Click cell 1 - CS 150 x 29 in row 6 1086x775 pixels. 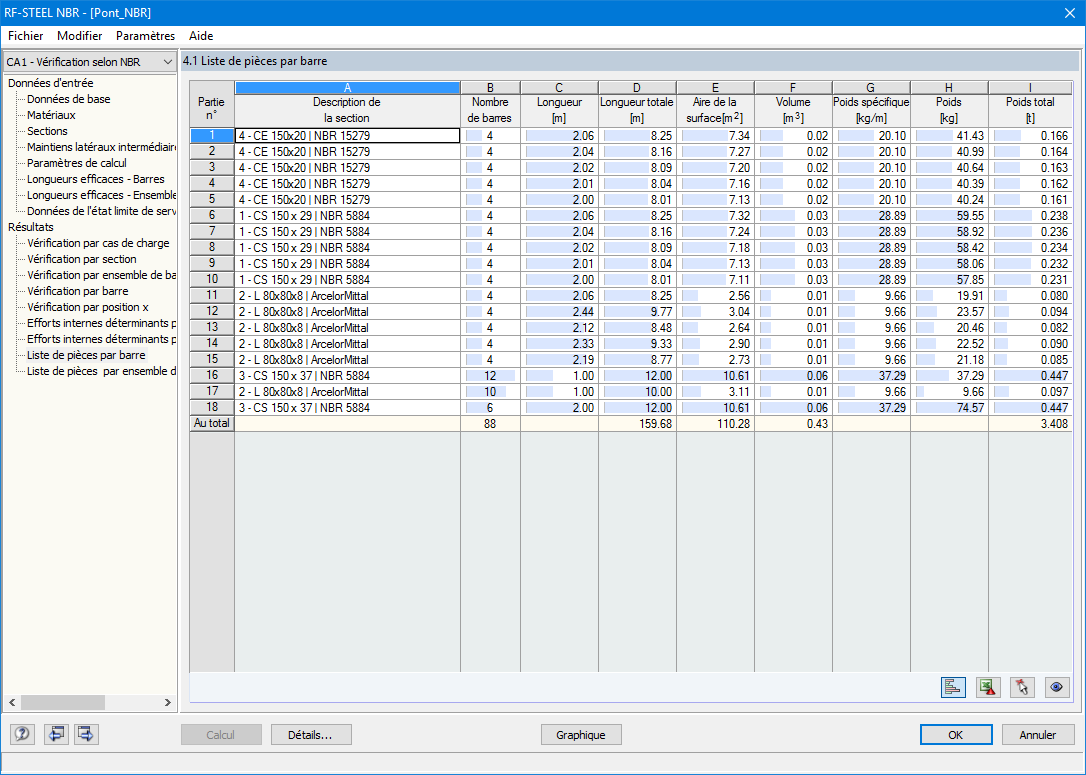(348, 215)
